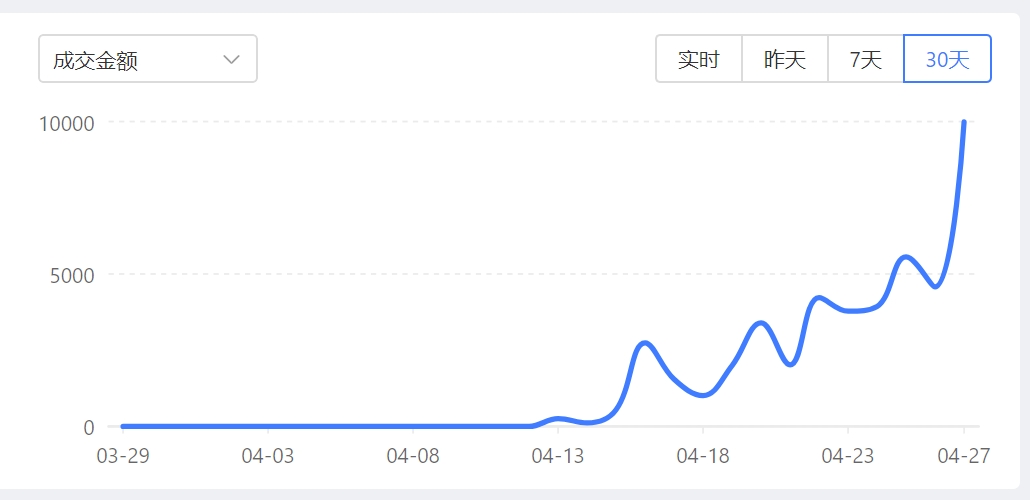Select the 昨天 time range
This screenshot has width=1030, height=500.
[784, 59]
